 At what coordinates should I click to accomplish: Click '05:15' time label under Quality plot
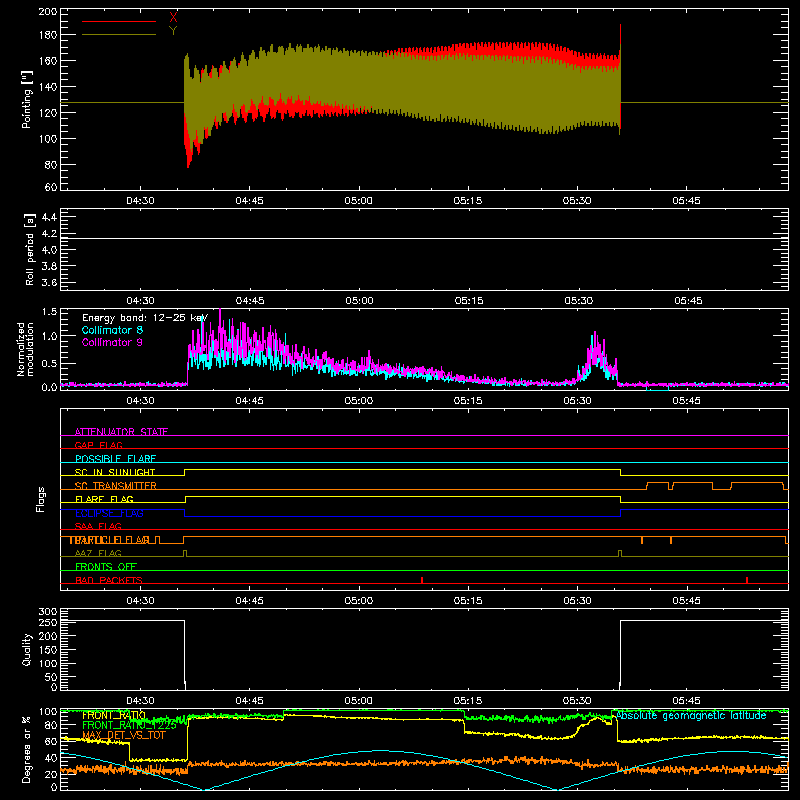pyautogui.click(x=468, y=701)
